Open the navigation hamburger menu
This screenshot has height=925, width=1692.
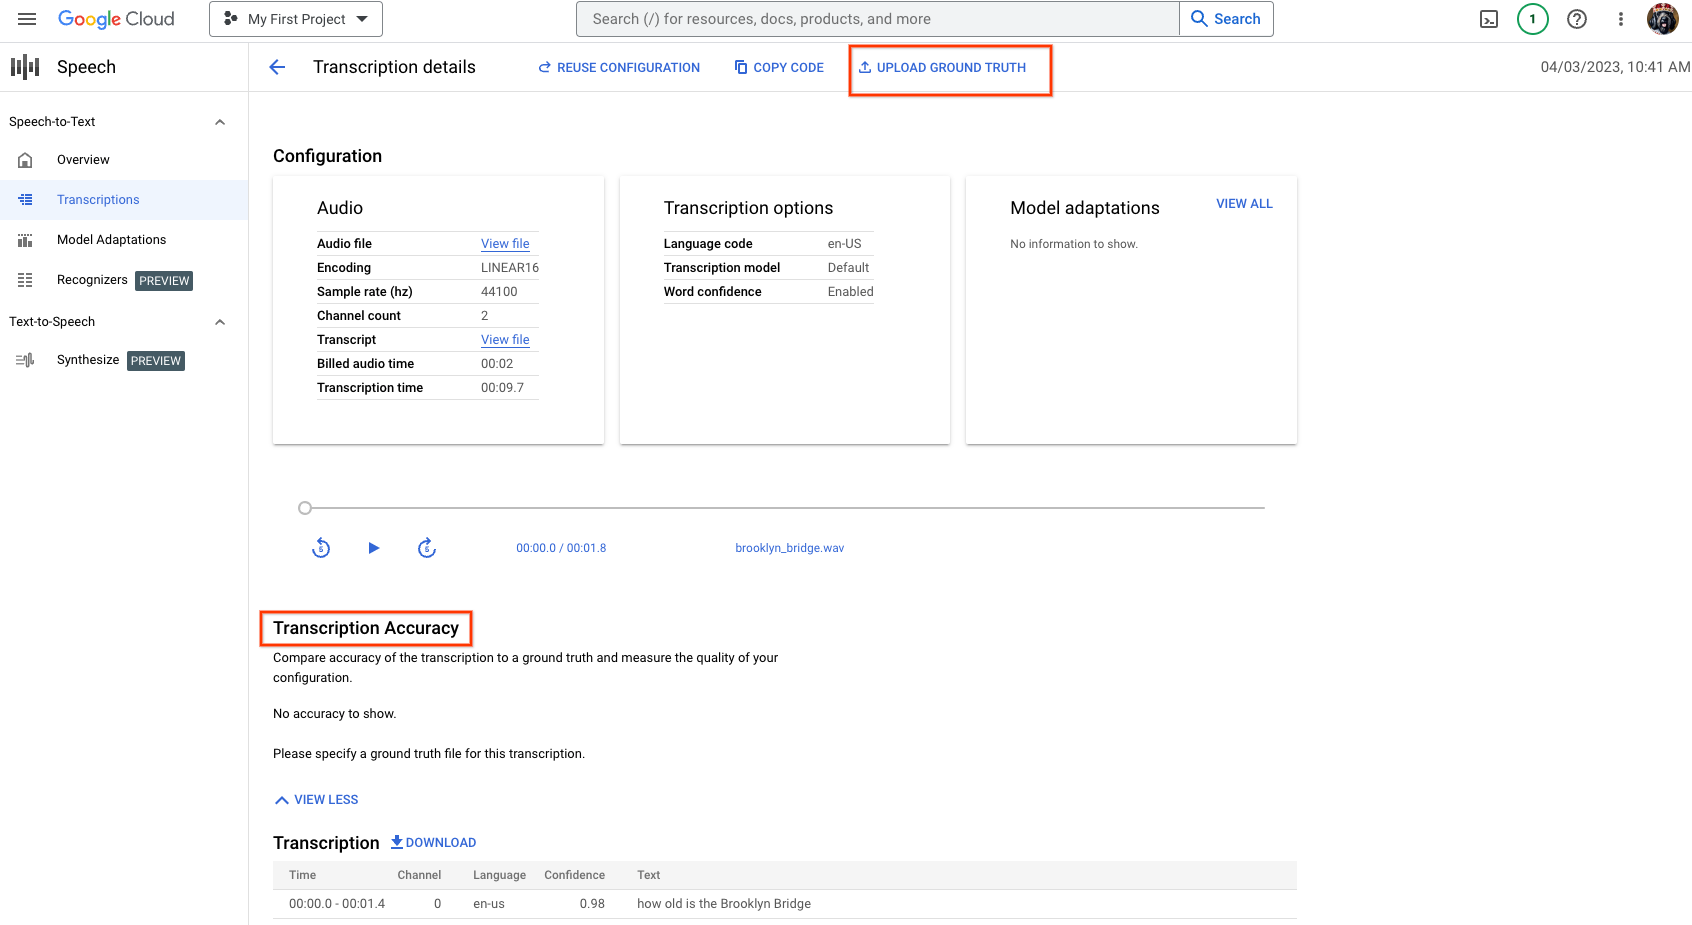point(27,18)
